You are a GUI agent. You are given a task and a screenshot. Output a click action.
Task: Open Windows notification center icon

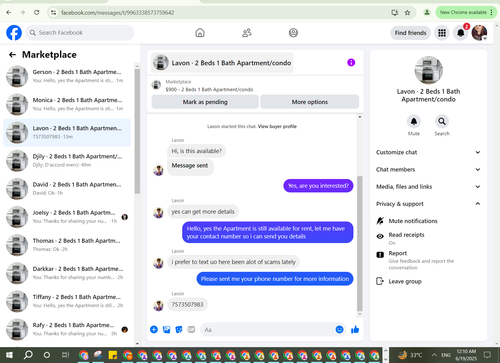pyautogui.click(x=488, y=355)
